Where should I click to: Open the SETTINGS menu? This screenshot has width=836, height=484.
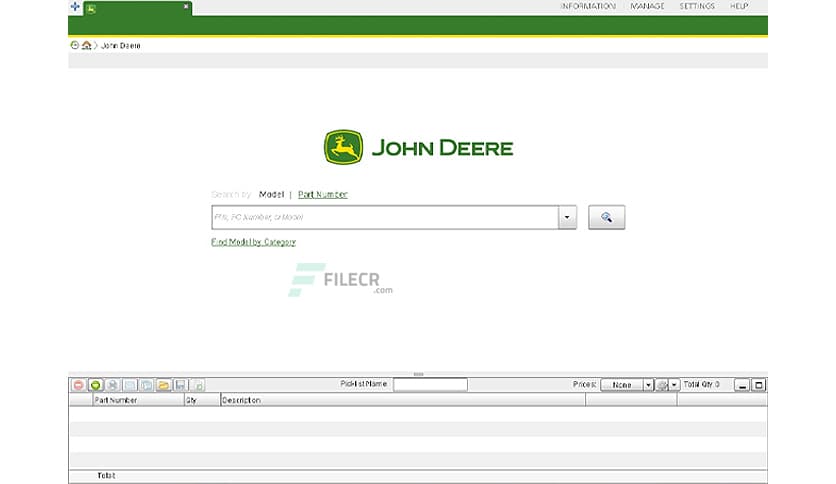pyautogui.click(x=697, y=6)
